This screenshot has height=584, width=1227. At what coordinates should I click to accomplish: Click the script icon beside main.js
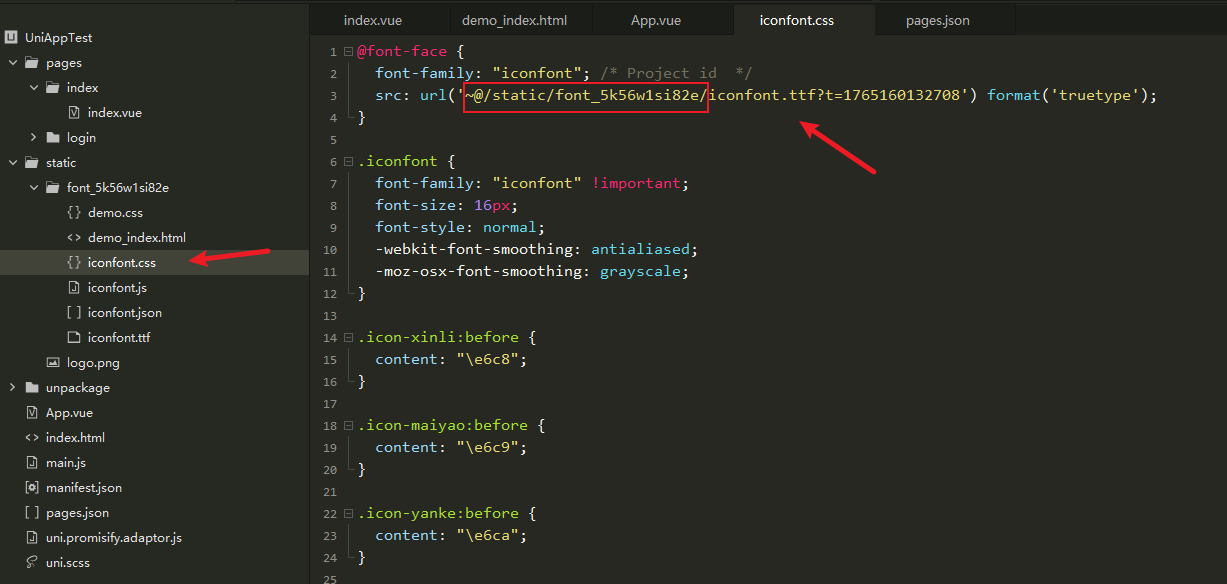pyautogui.click(x=32, y=462)
